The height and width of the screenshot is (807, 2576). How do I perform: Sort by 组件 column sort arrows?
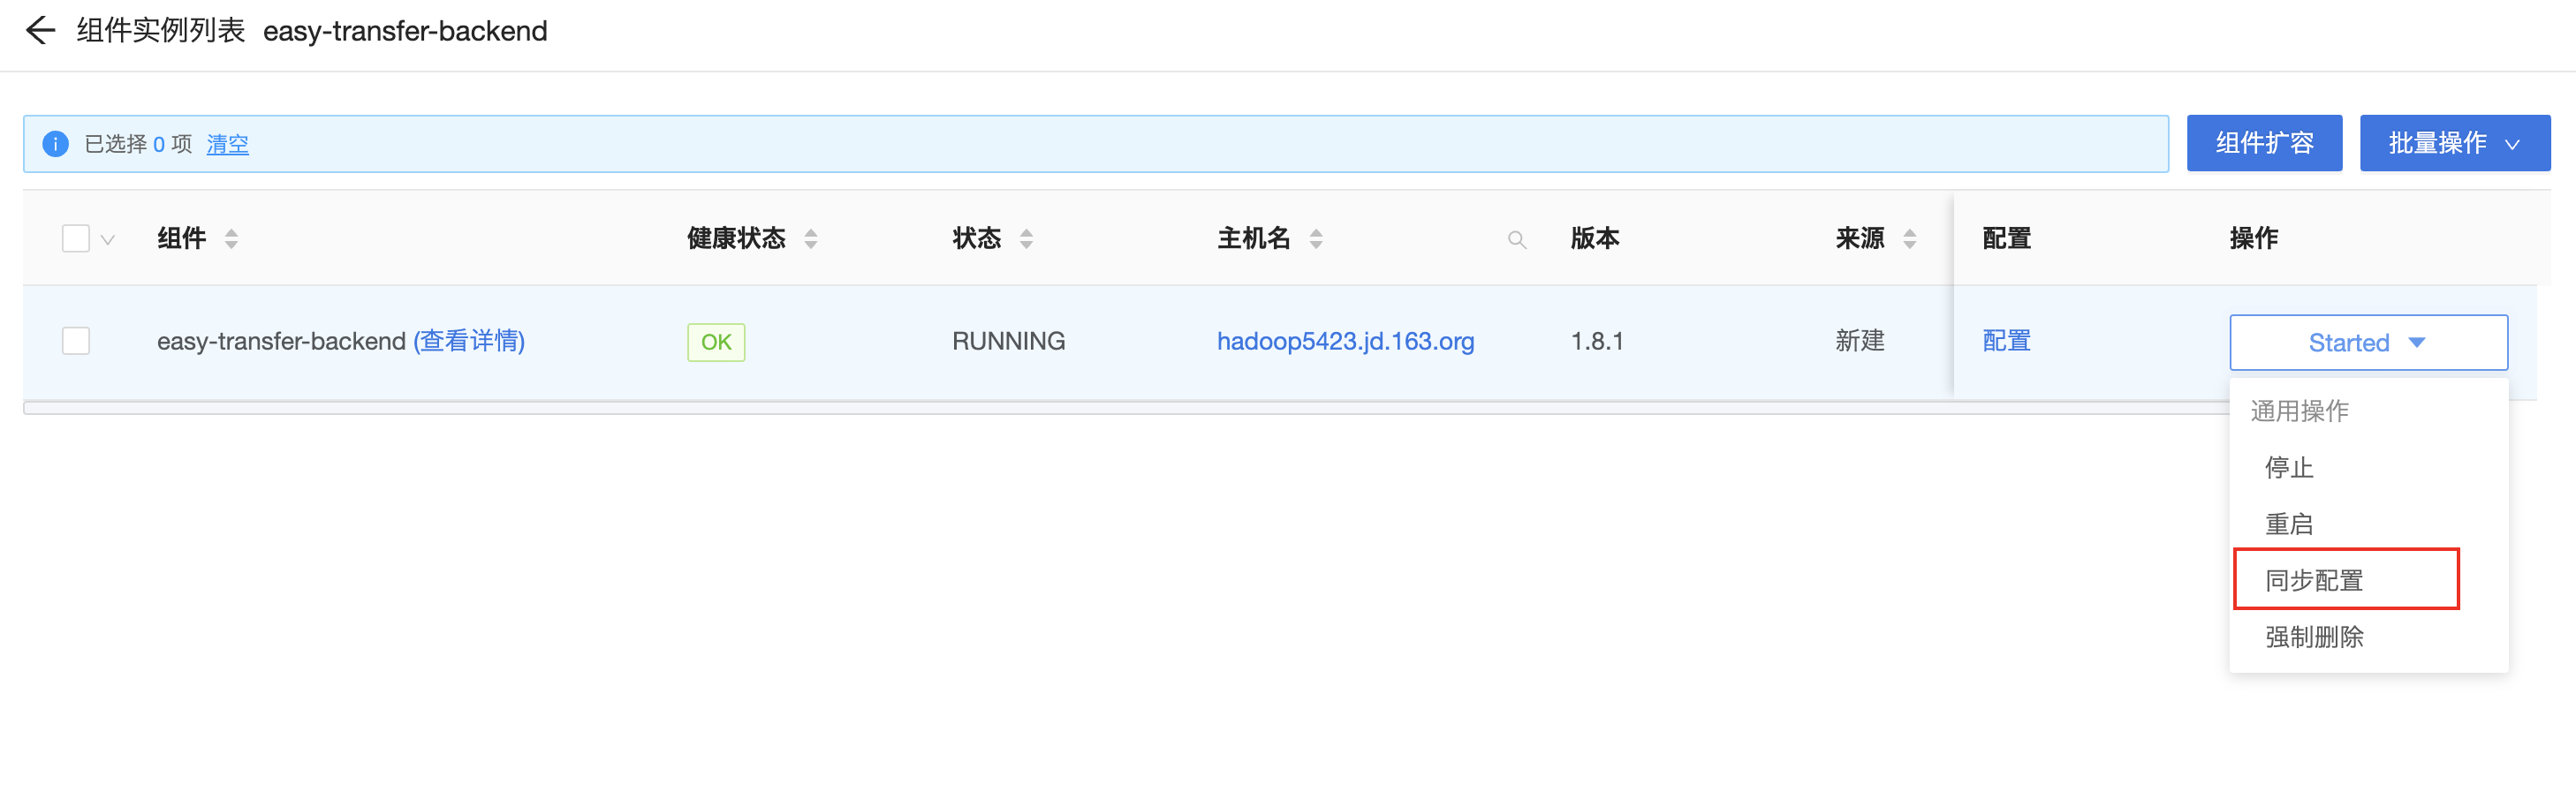point(231,239)
